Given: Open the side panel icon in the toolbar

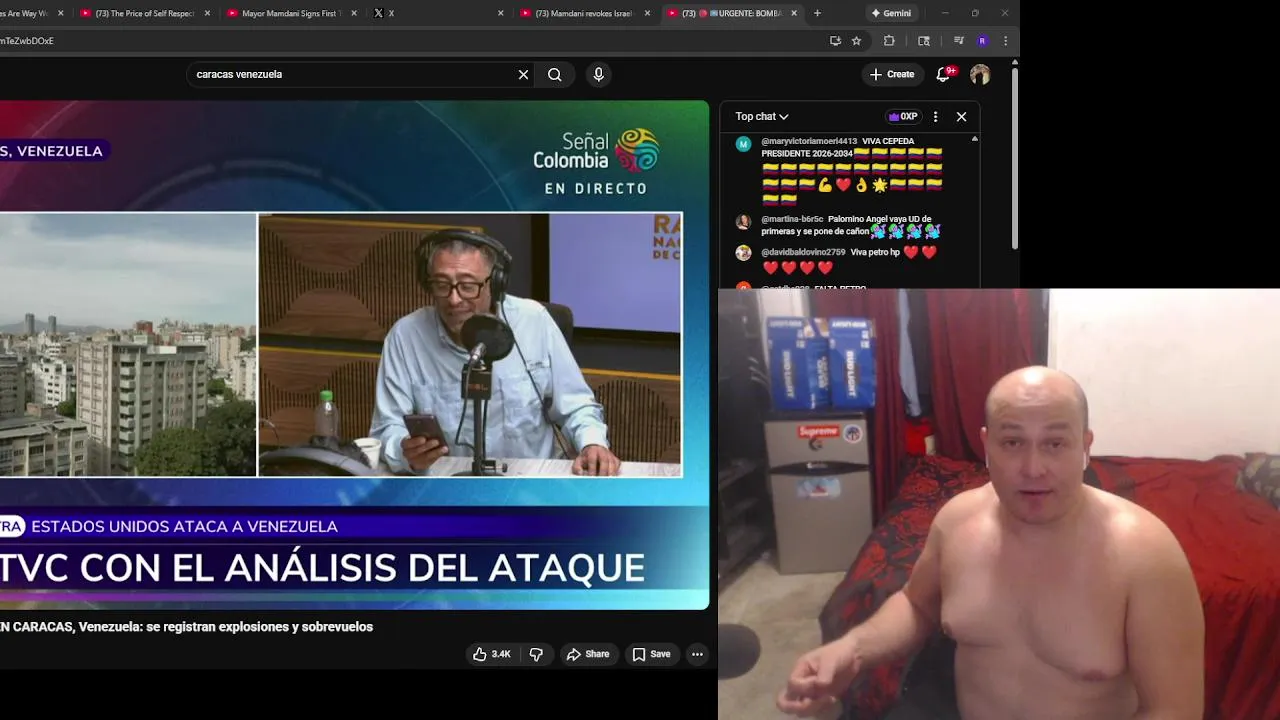Looking at the screenshot, I should [924, 41].
